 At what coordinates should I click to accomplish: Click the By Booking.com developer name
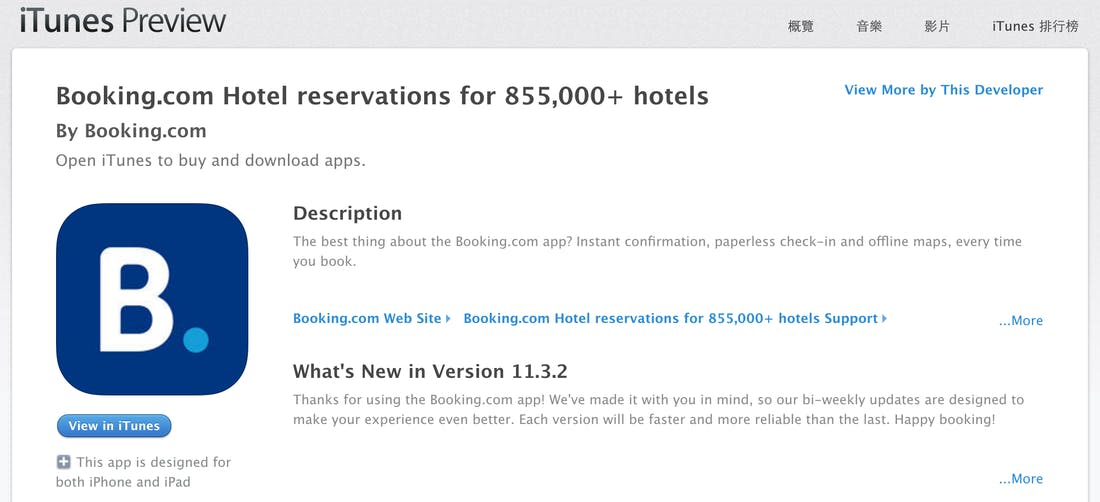click(131, 131)
